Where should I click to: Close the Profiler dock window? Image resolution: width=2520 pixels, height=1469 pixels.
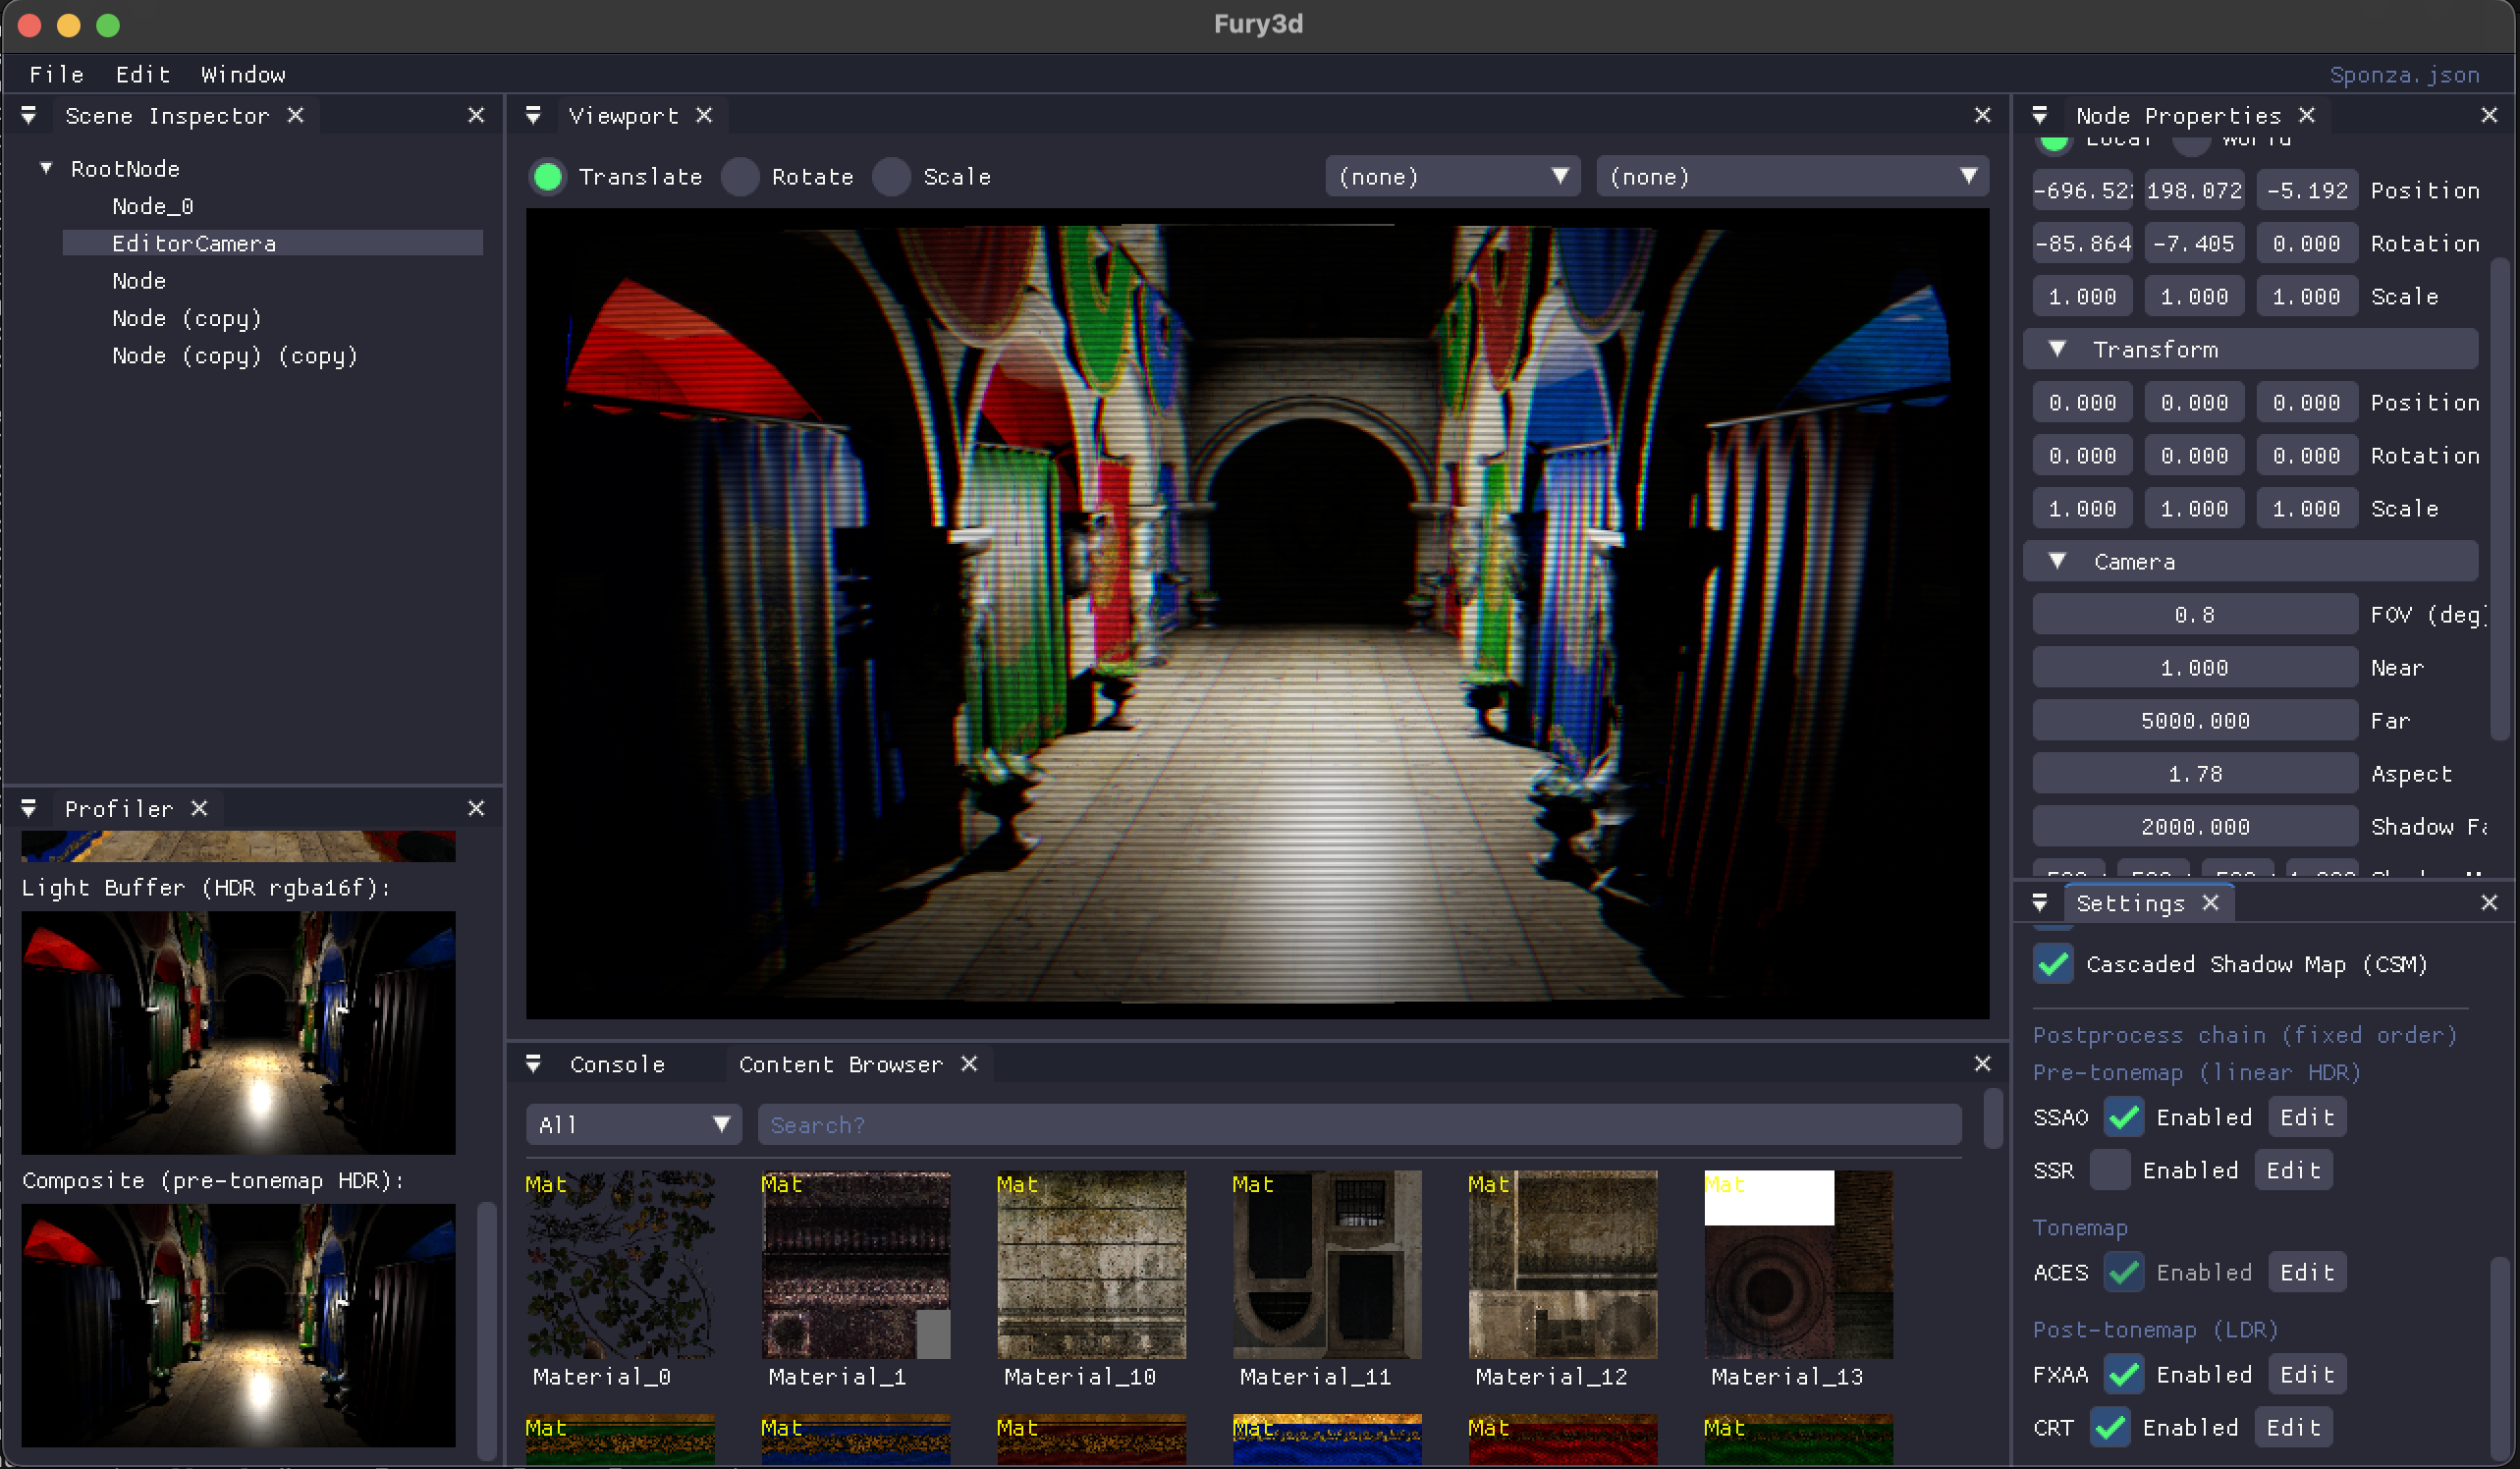point(477,809)
